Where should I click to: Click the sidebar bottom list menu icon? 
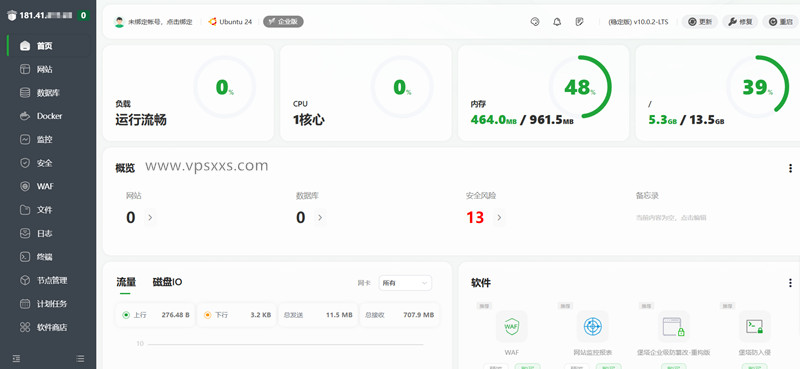click(x=80, y=359)
